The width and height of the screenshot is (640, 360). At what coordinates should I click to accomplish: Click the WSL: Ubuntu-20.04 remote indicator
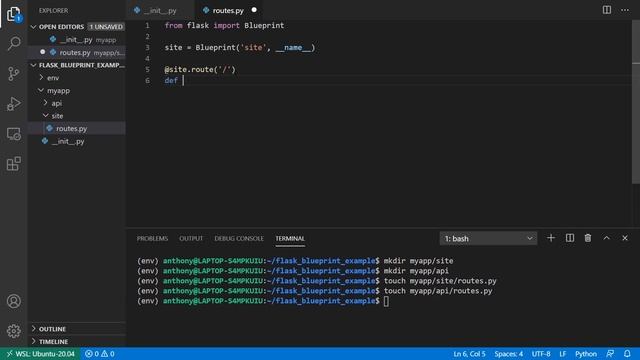click(x=40, y=354)
